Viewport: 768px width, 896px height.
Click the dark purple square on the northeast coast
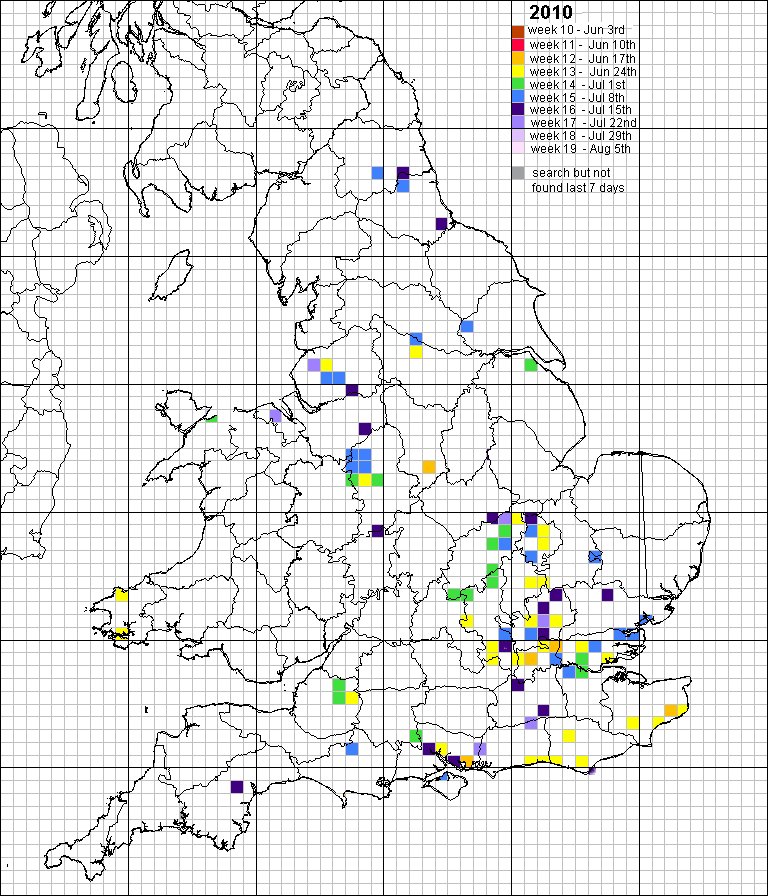coord(441,223)
